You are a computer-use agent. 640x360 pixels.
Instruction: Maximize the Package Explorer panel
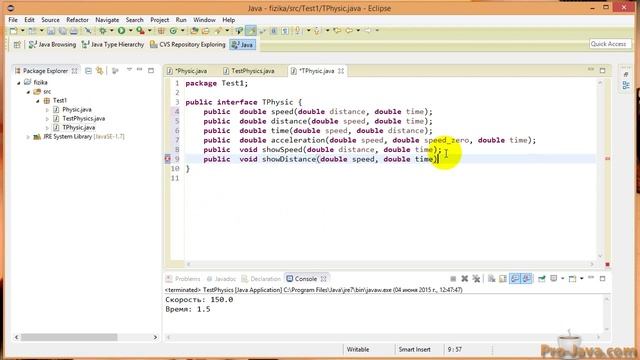point(151,70)
